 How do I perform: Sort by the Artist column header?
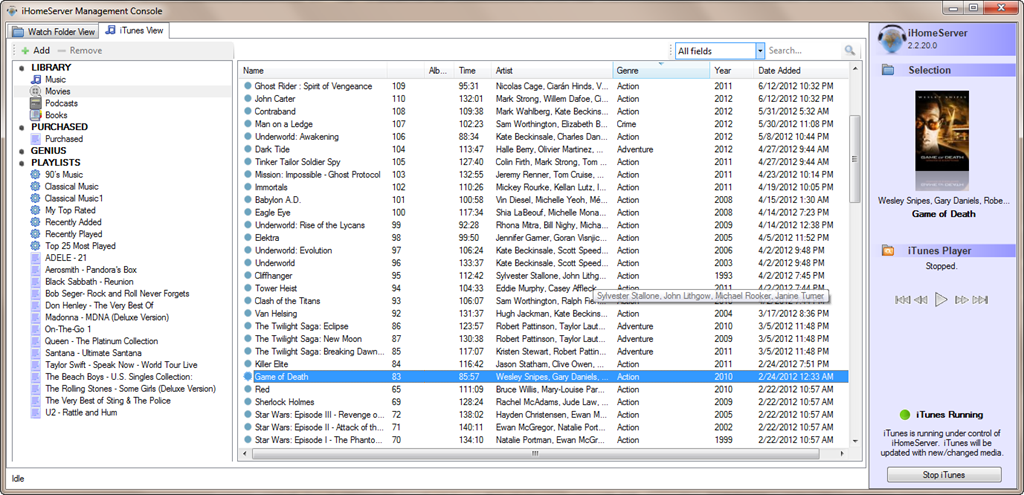point(552,70)
